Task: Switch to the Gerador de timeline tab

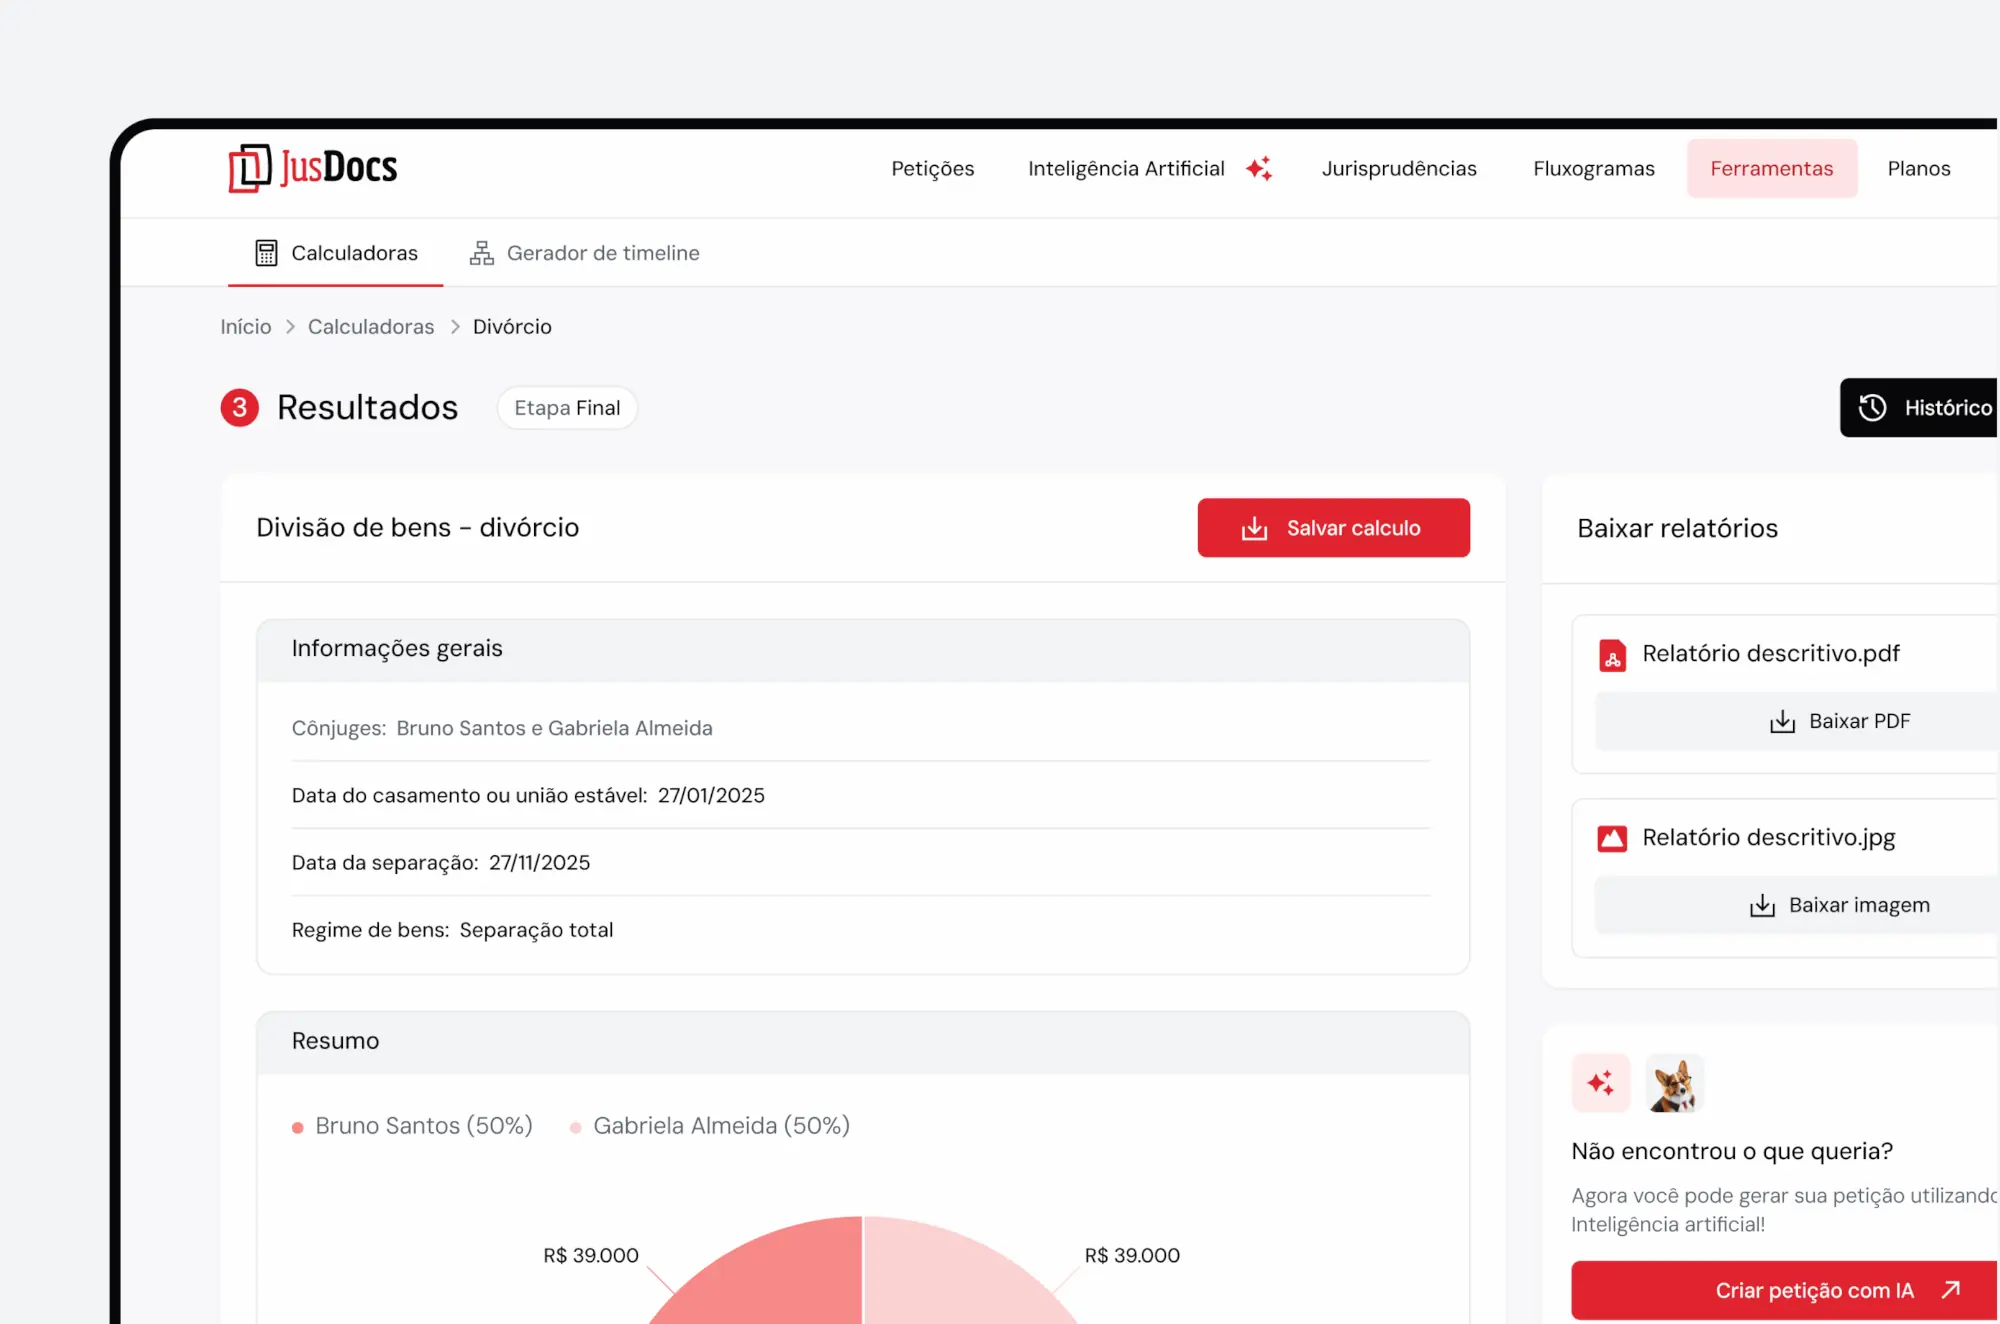Action: (602, 253)
